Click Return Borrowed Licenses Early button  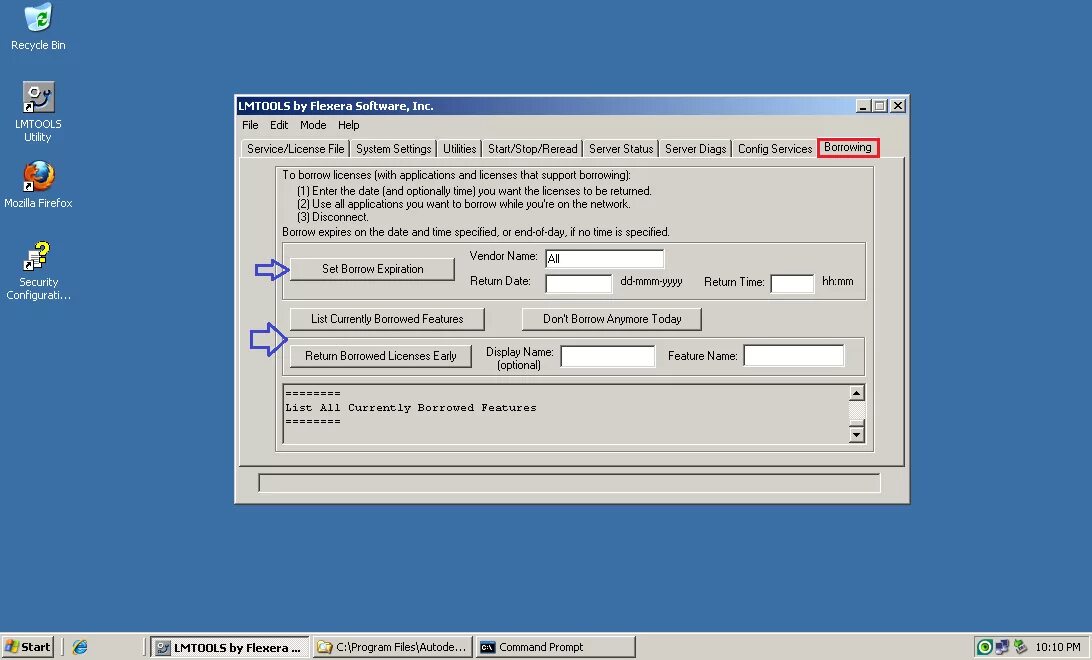pos(381,356)
